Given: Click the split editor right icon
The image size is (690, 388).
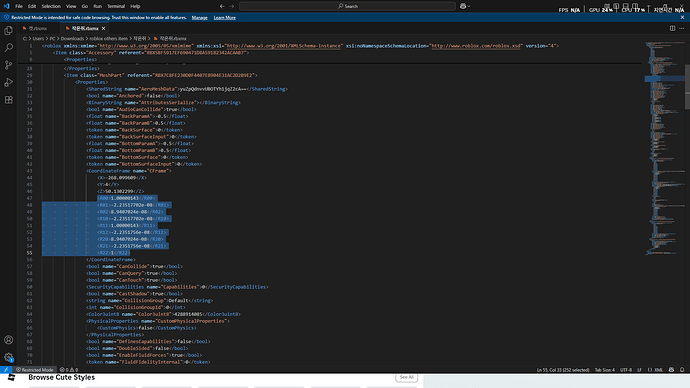Looking at the screenshot, I should (672, 28).
